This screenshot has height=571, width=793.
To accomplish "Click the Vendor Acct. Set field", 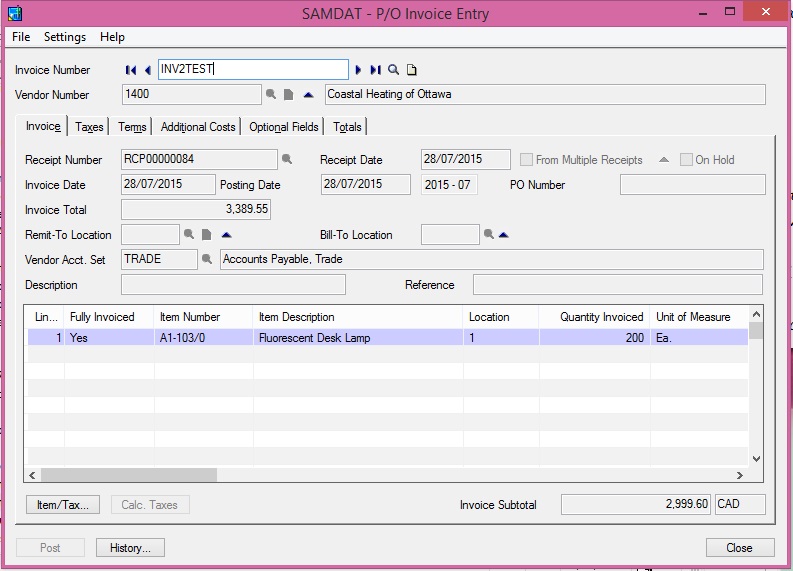I will point(159,259).
